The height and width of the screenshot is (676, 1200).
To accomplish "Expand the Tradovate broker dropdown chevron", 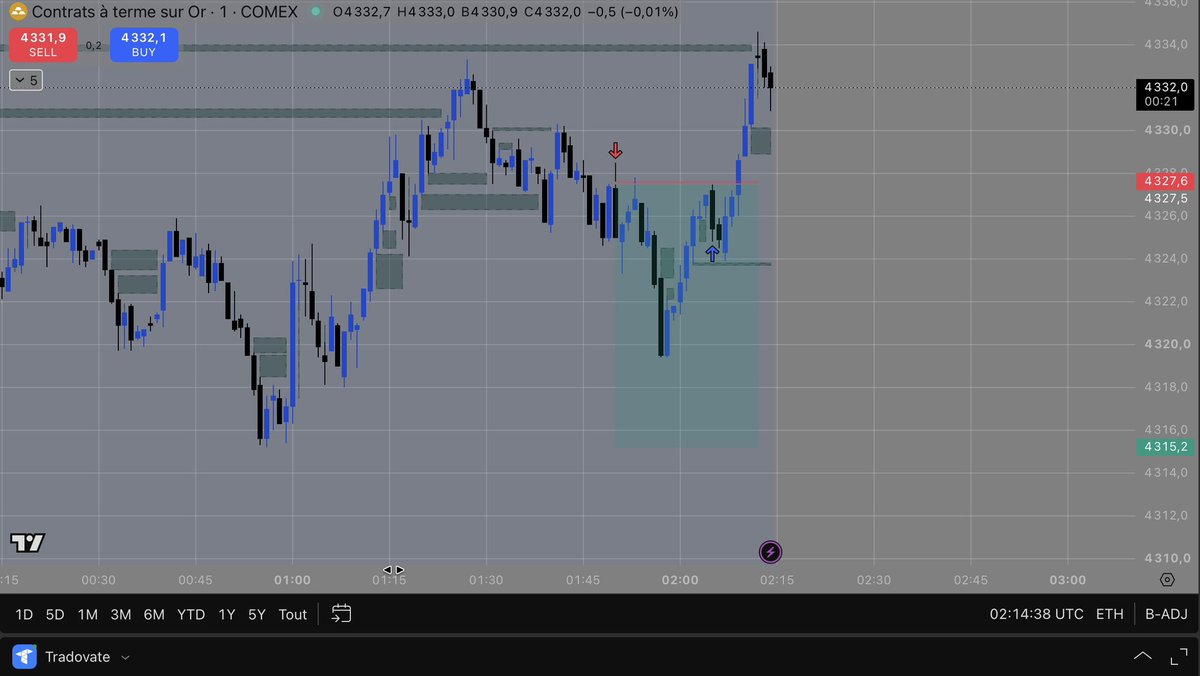I will click(x=125, y=657).
